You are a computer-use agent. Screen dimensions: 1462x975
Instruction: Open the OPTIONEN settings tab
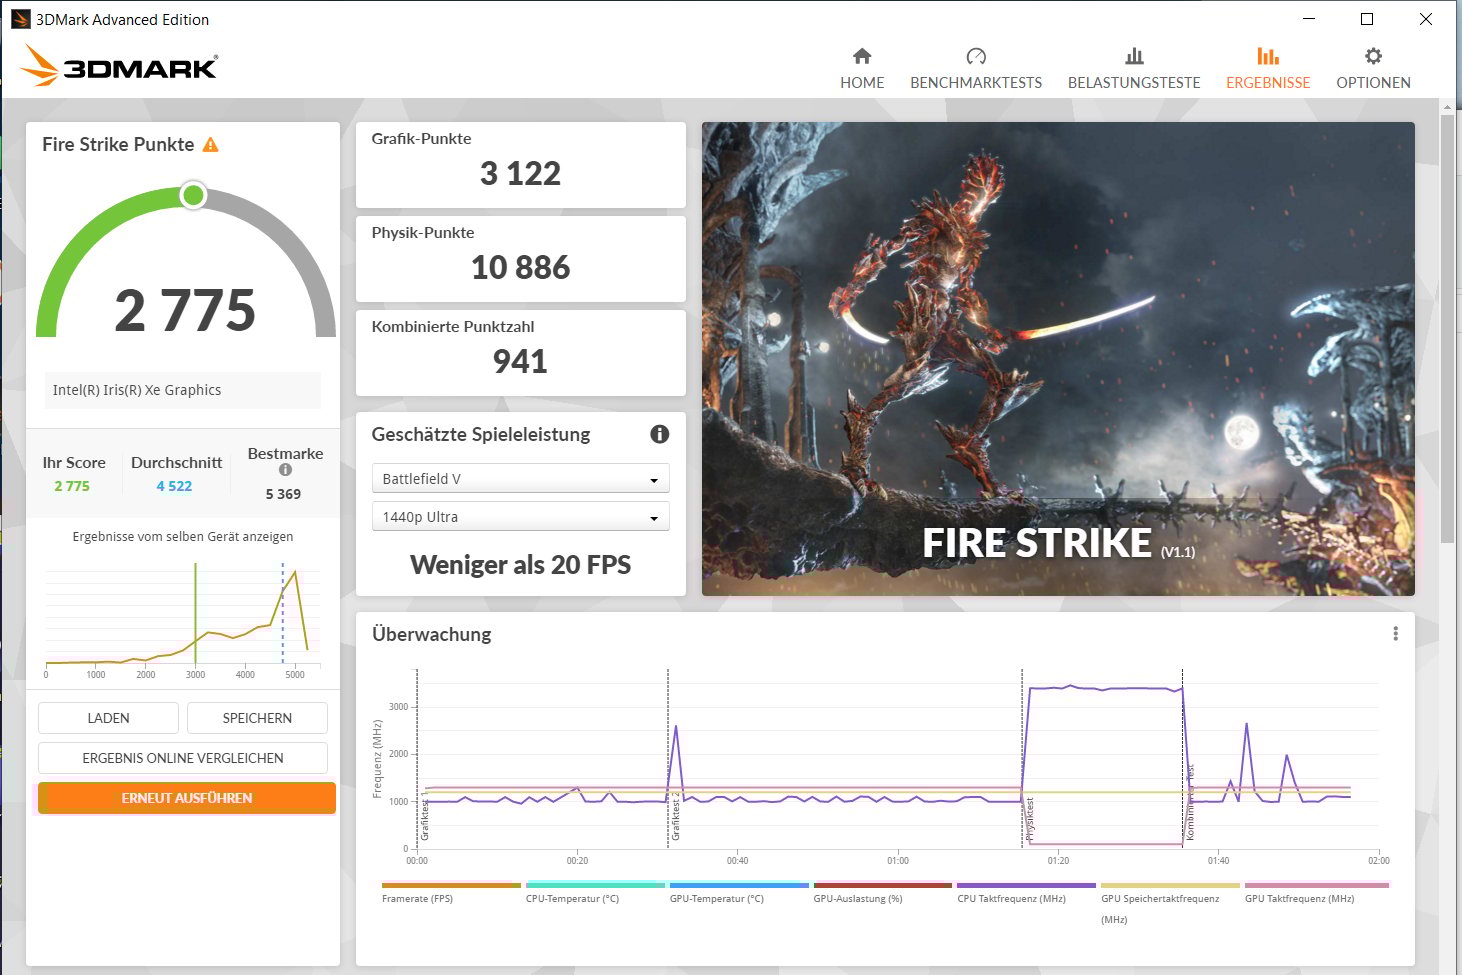(1373, 69)
